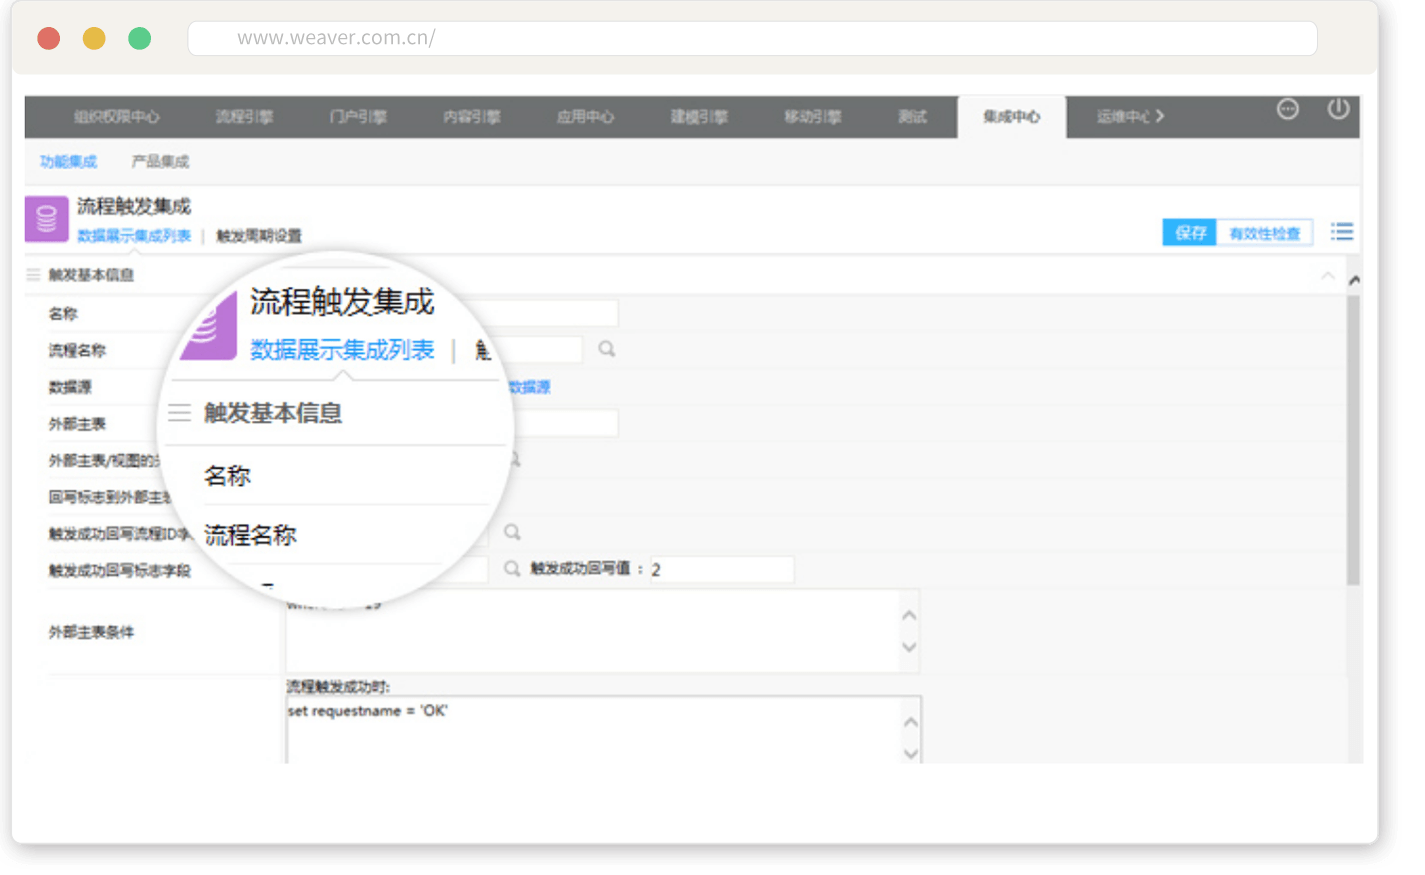The width and height of the screenshot is (1425, 875).
Task: Click down arrow in 外部主表条件 text area
Action: [x=909, y=647]
